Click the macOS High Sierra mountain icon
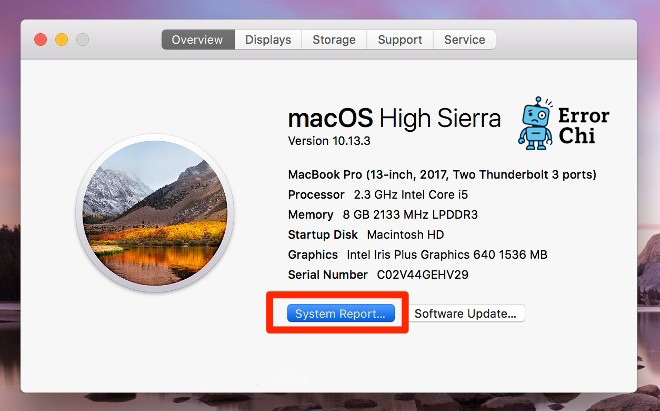The height and width of the screenshot is (411, 660). click(159, 216)
